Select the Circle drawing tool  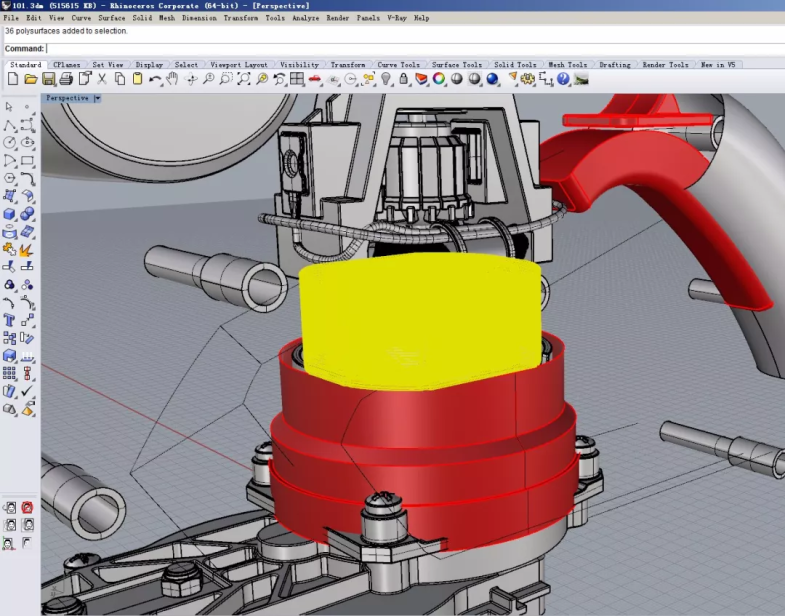10,143
